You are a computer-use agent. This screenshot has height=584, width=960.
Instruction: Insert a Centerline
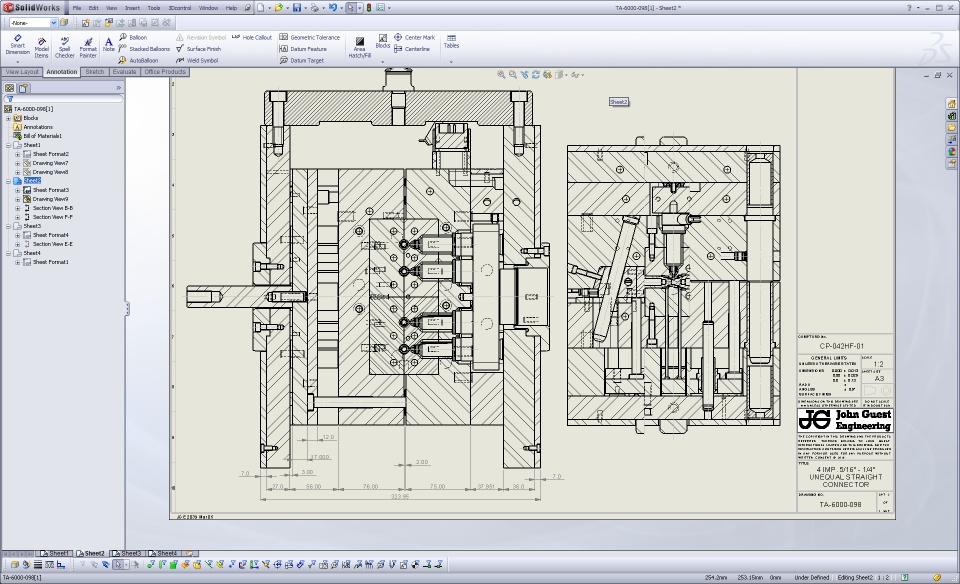pos(412,49)
